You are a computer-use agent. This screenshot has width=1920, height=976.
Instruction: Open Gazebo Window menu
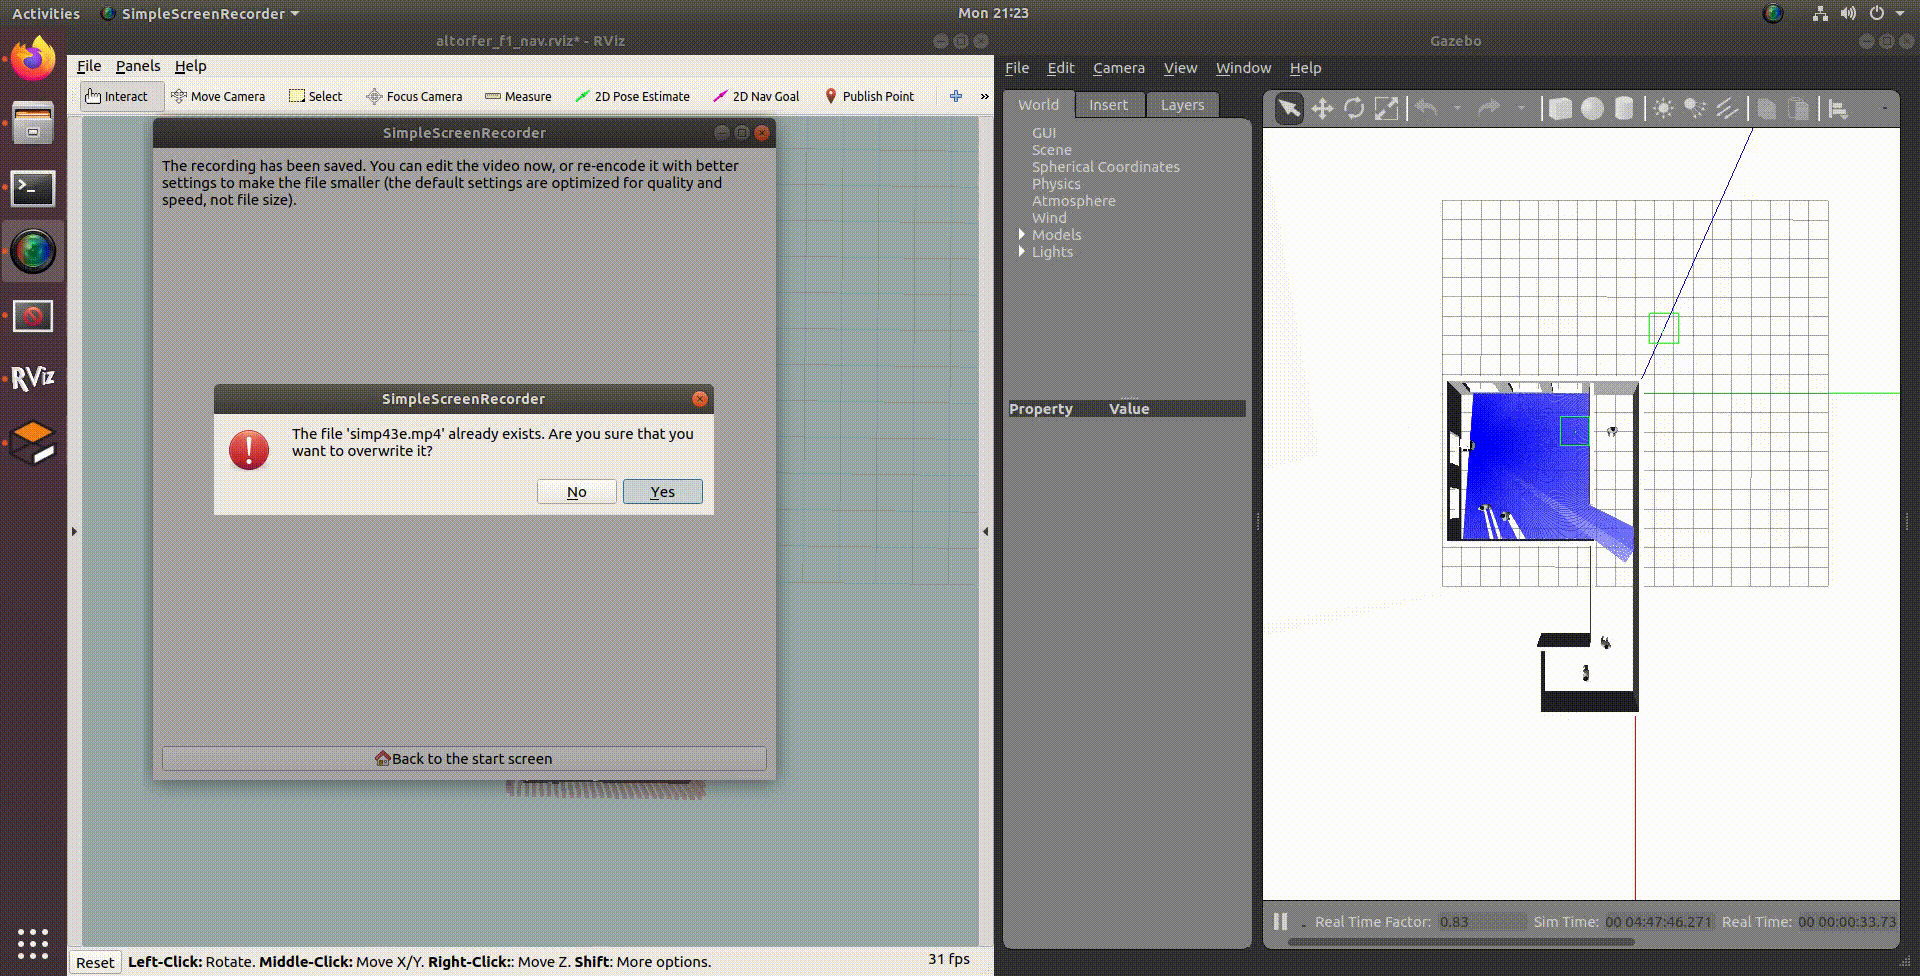pos(1243,68)
